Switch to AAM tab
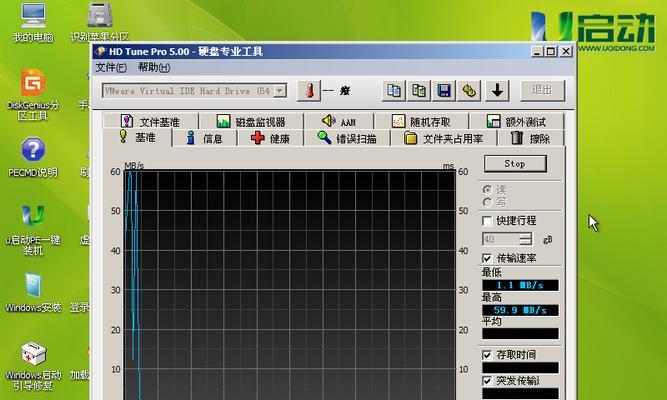 (x=339, y=122)
